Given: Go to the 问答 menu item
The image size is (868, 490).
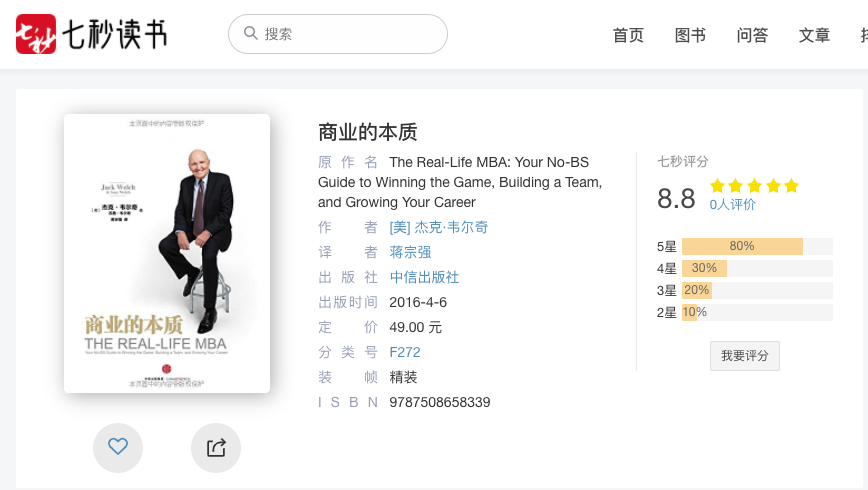Looking at the screenshot, I should pos(752,35).
